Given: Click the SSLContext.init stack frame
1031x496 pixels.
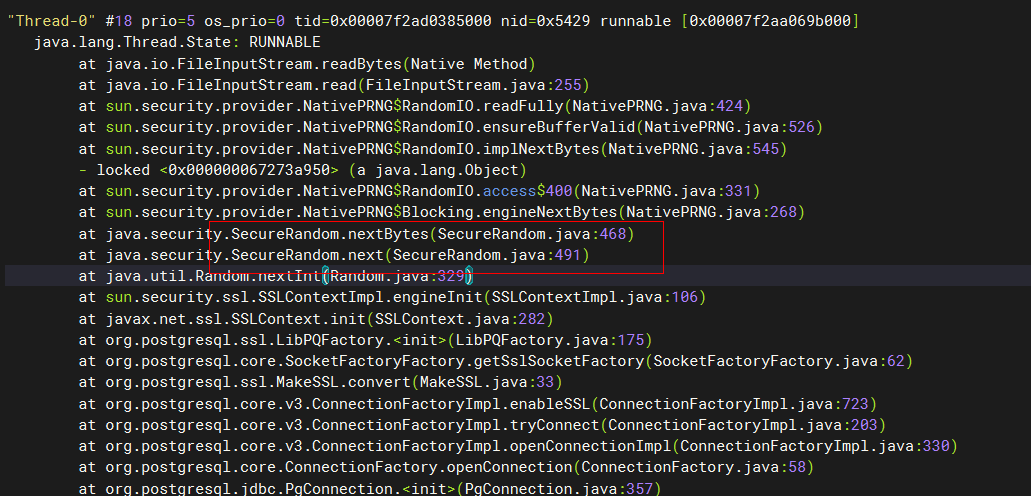Looking at the screenshot, I should (316, 318).
